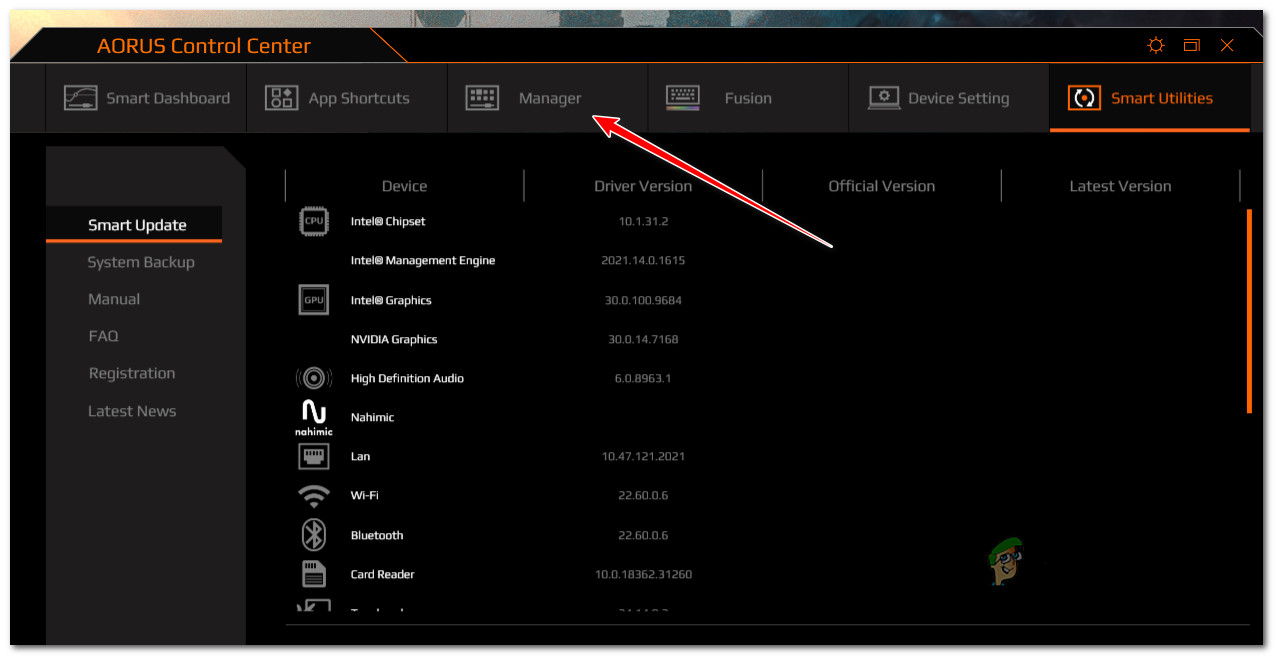1274x656 pixels.
Task: Select the Wi-Fi device name
Action: point(364,495)
